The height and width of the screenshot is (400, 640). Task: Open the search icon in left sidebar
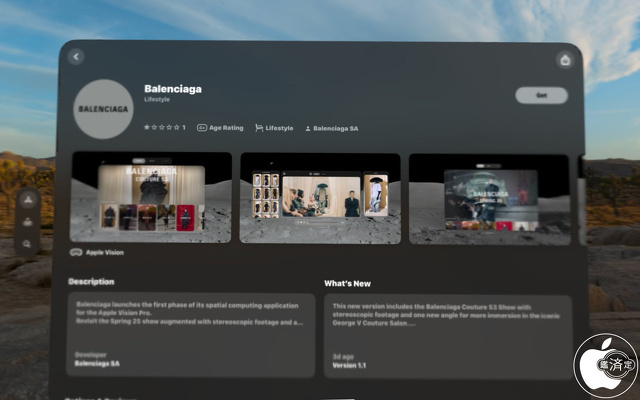tap(27, 243)
